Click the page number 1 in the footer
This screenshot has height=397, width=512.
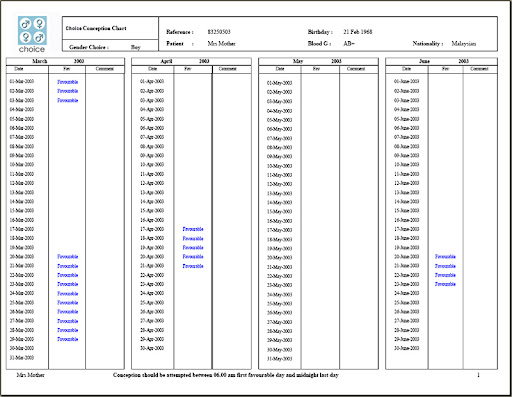[478, 375]
